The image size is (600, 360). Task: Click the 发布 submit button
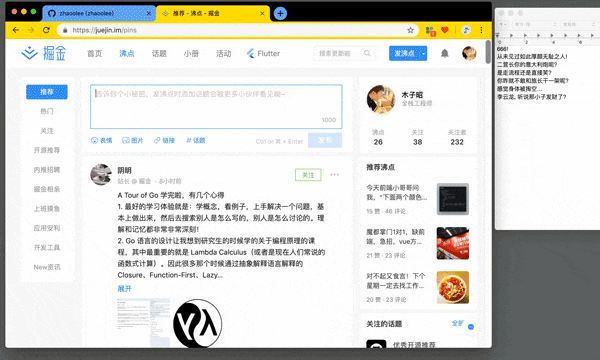[x=325, y=140]
